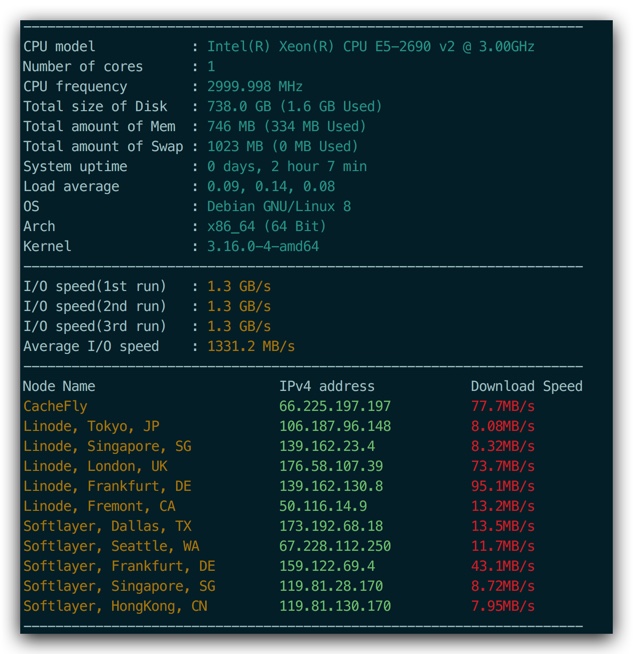Click the CacheFly node name
Image resolution: width=633 pixels, height=654 pixels.
55,406
